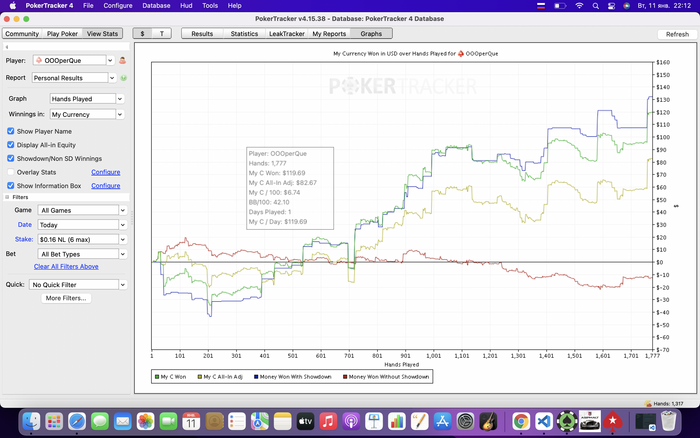Open the Community tab
700x438 pixels.
click(x=22, y=33)
